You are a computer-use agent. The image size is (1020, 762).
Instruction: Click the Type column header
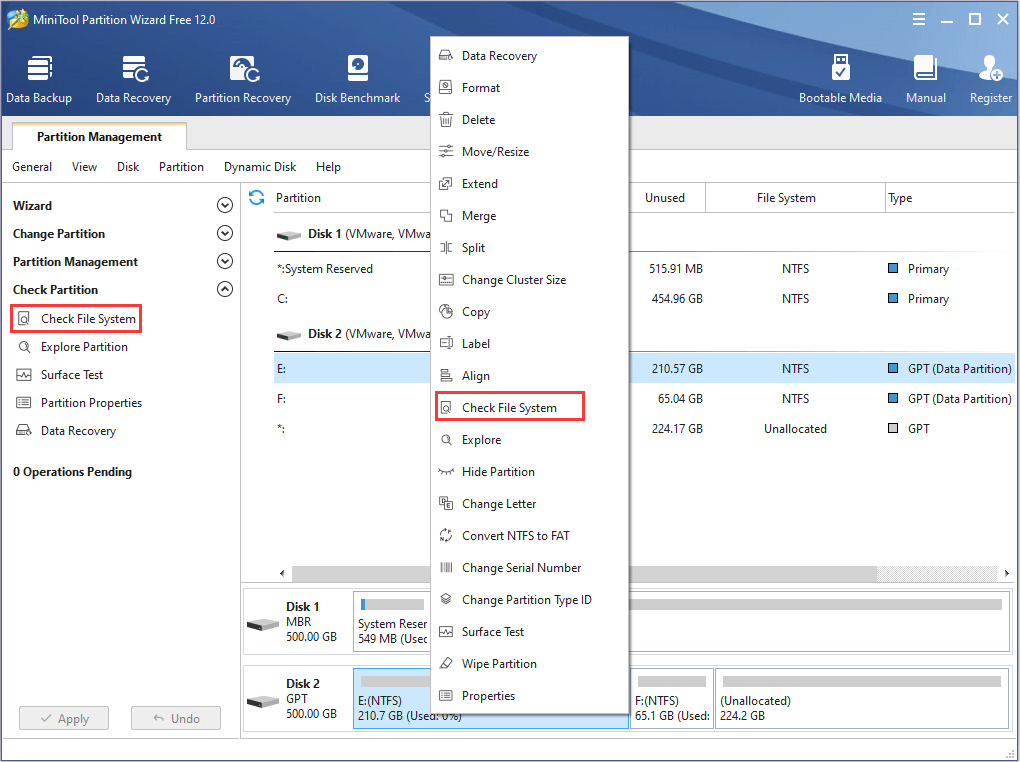[x=950, y=198]
